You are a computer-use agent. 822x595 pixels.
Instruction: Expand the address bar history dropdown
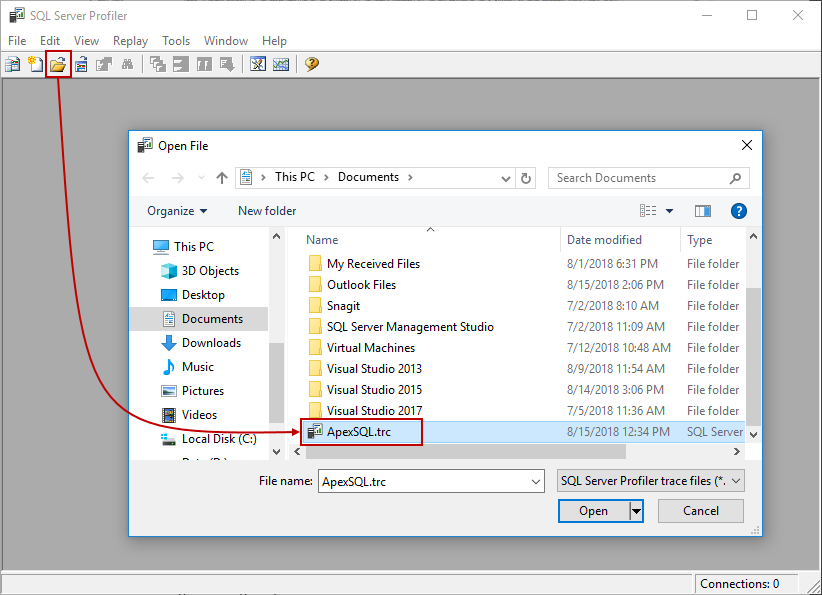[x=505, y=178]
